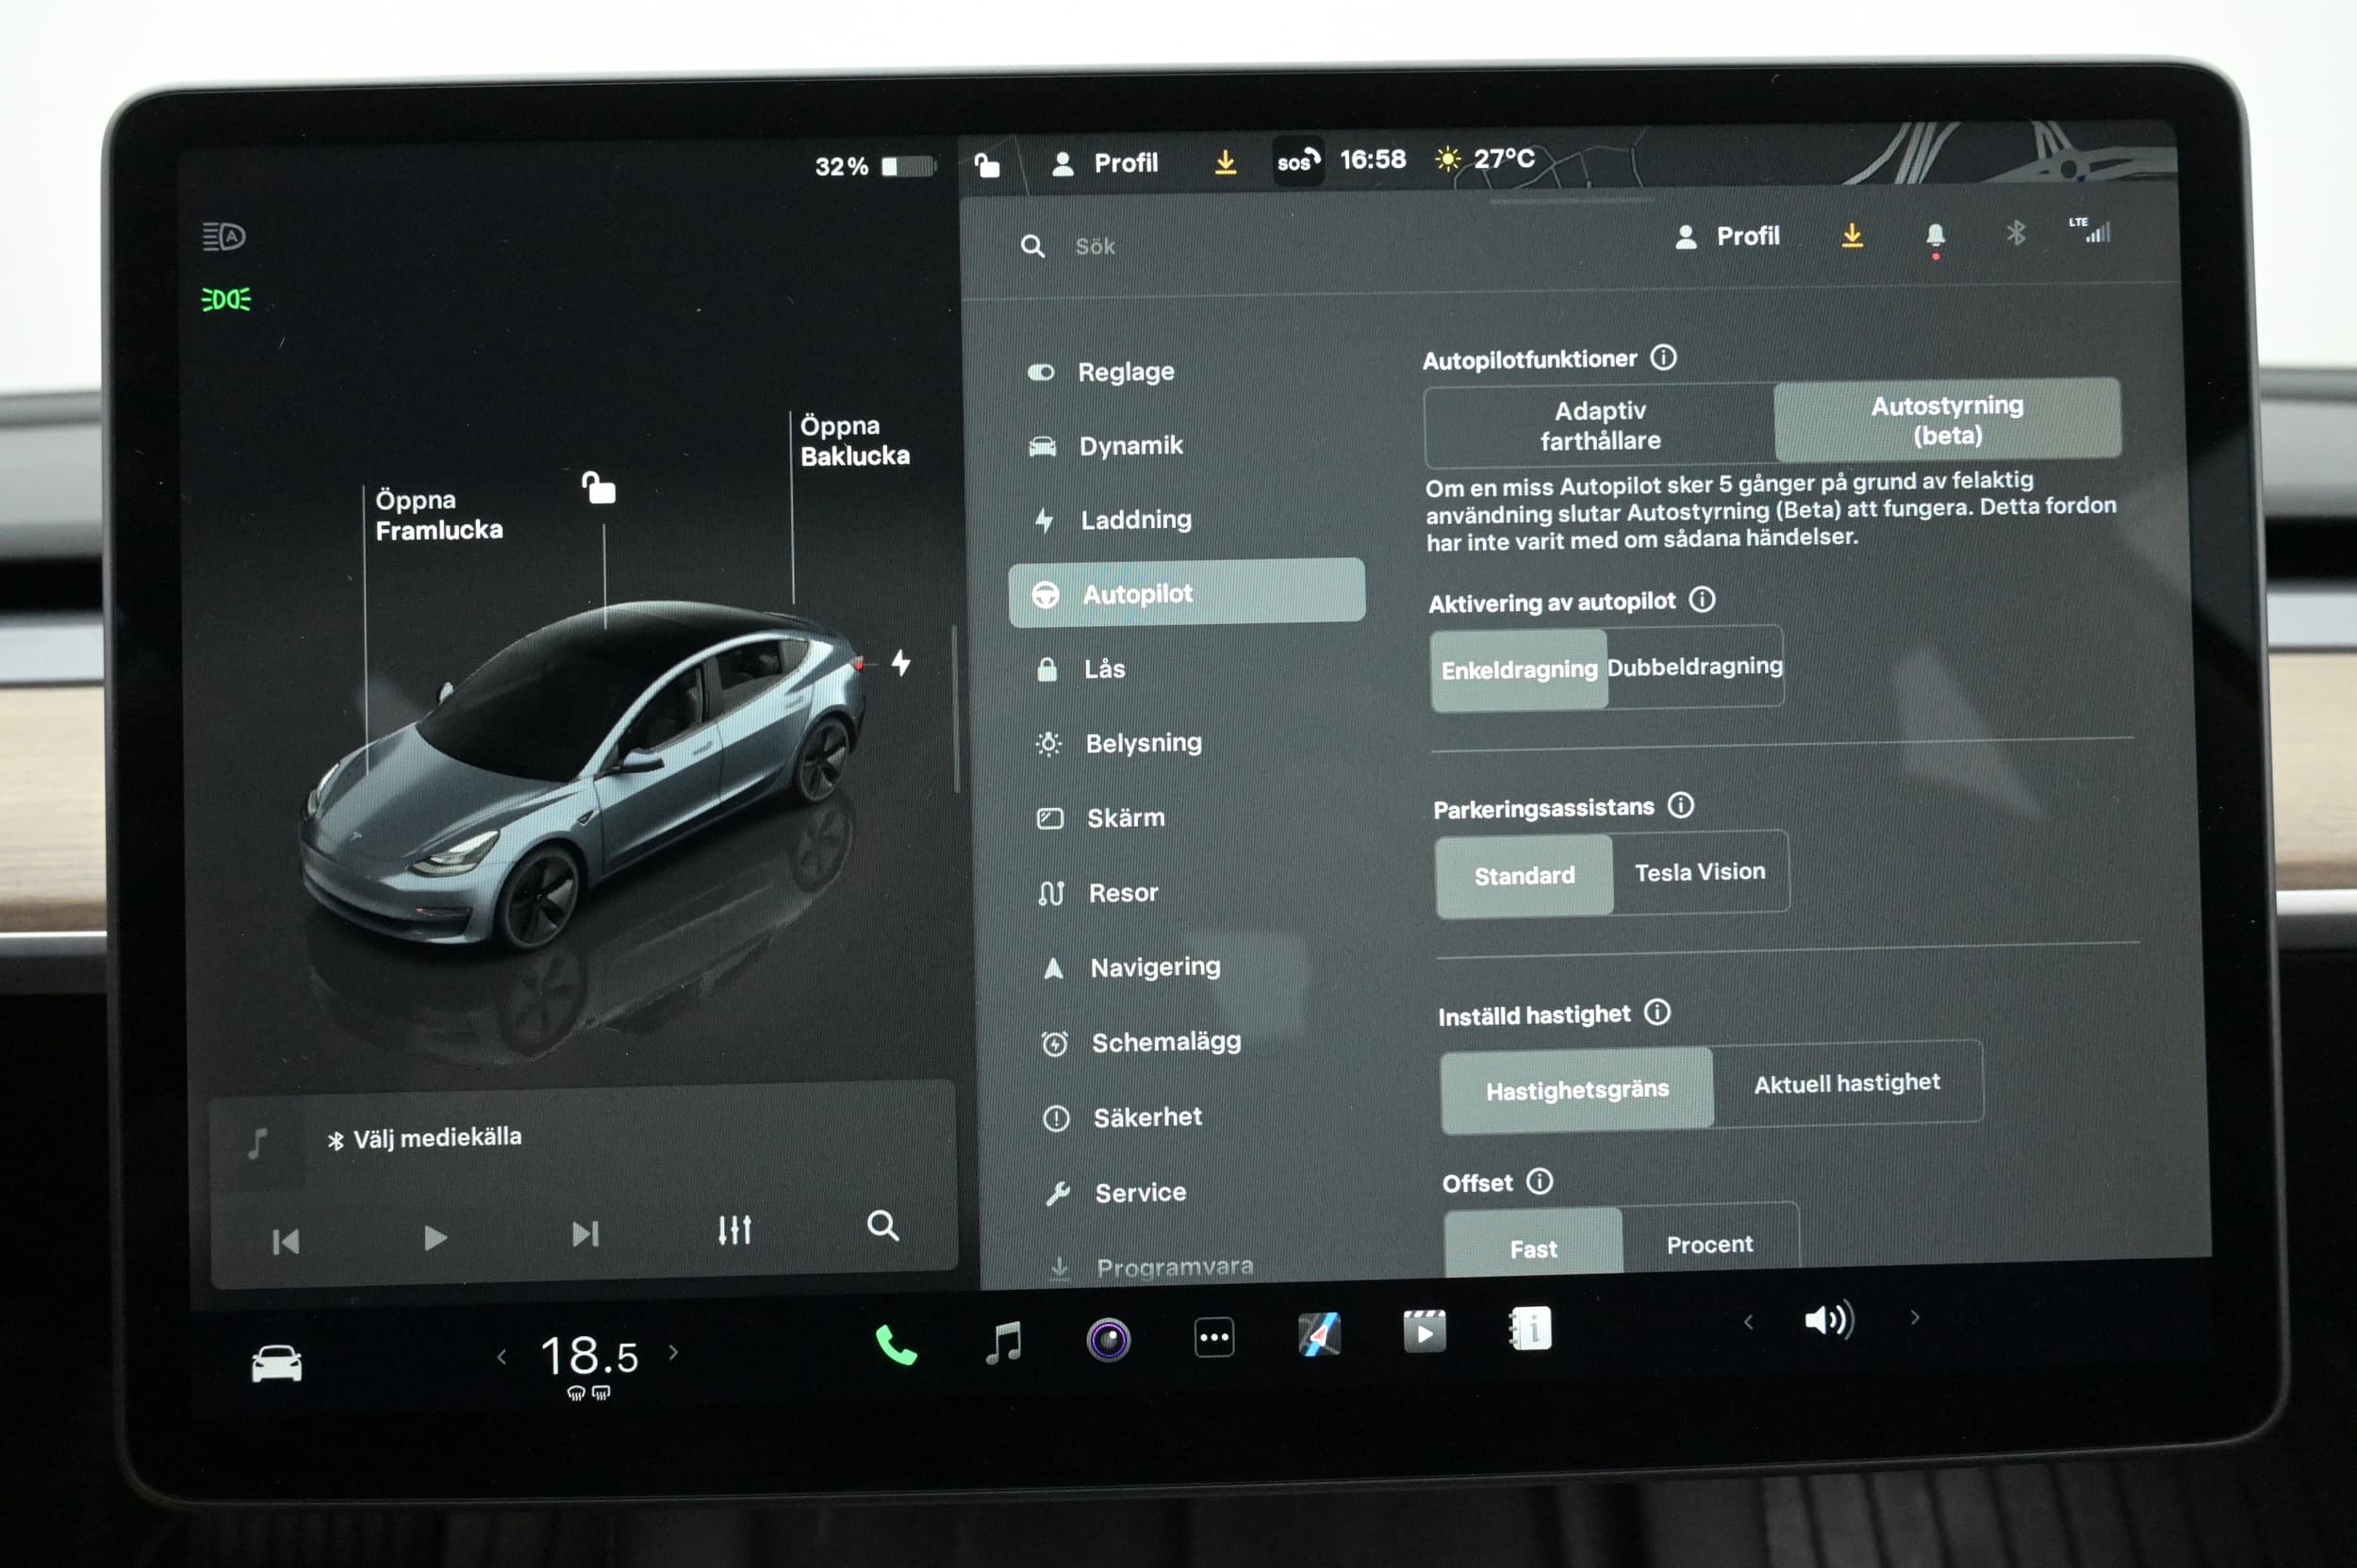Open software download arrow in settings header
This screenshot has height=1568, width=2357.
(x=1852, y=235)
